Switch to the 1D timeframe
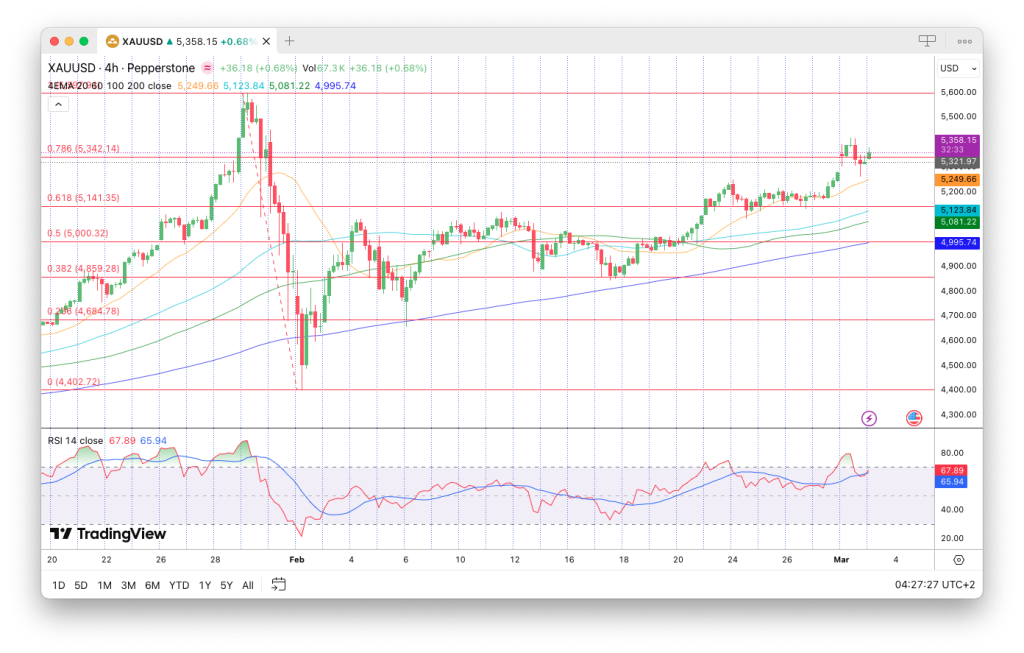The image size is (1024, 653). click(57, 584)
